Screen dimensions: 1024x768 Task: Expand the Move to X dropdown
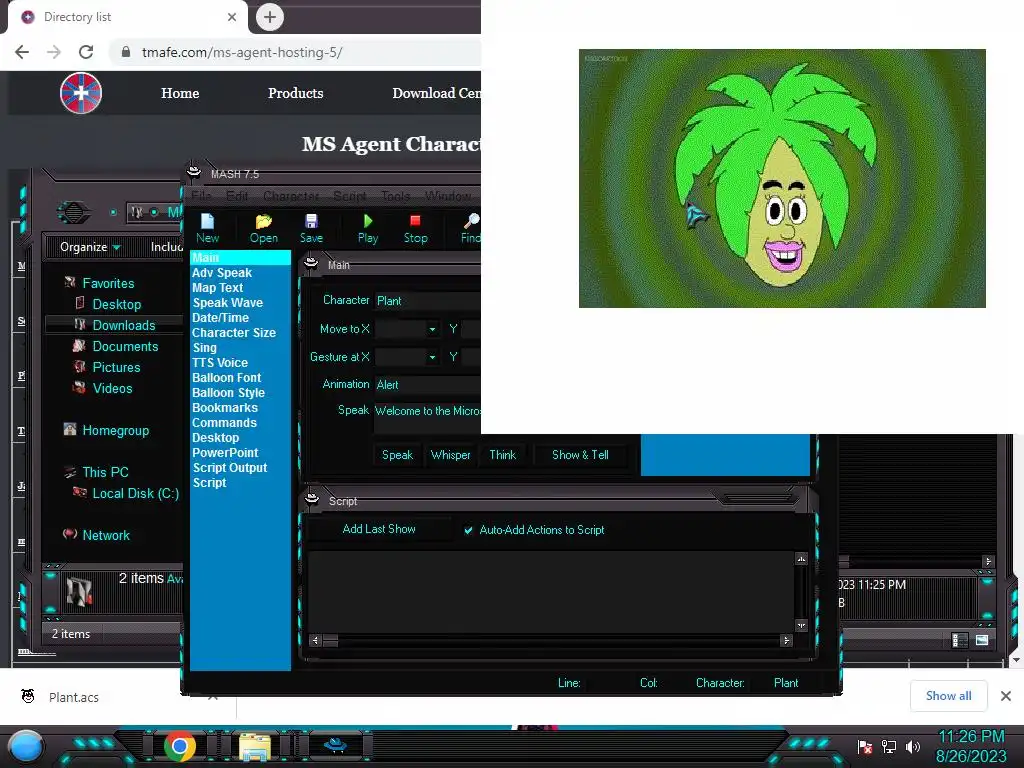432,329
